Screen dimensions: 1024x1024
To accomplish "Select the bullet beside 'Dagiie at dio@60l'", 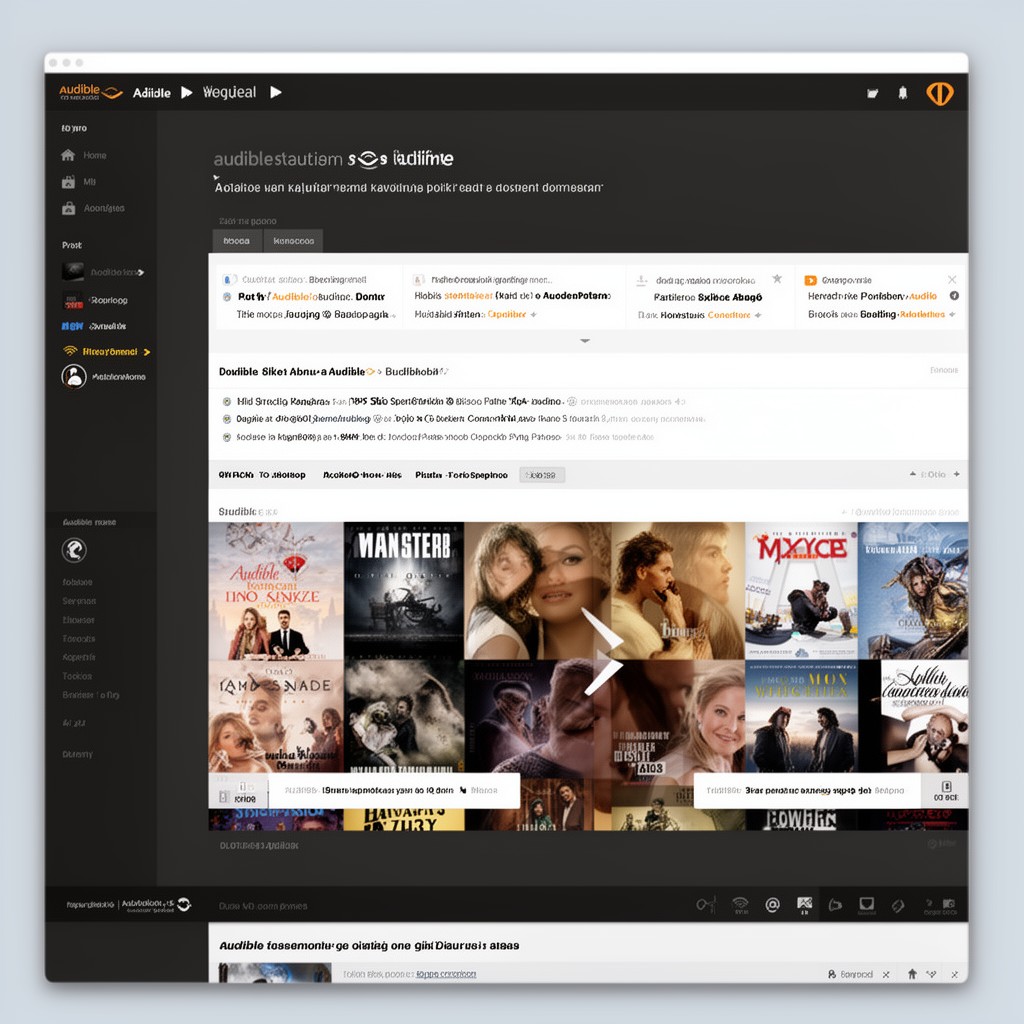I will coord(227,419).
